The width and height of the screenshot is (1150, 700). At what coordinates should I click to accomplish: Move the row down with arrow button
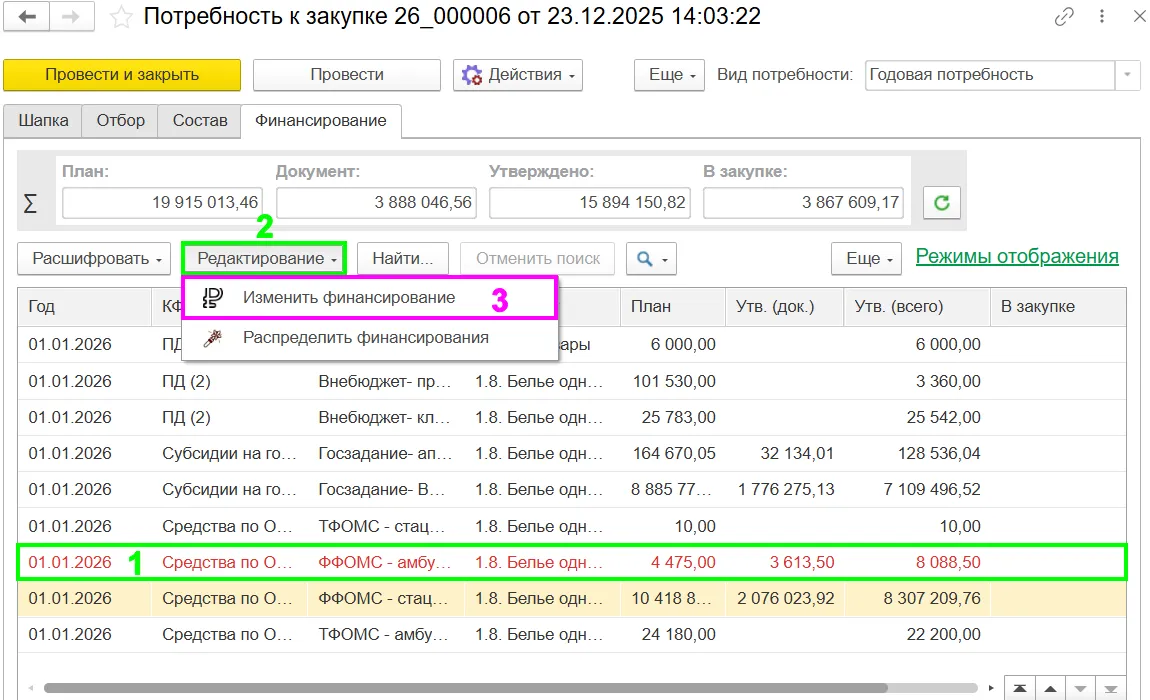coord(1080,688)
